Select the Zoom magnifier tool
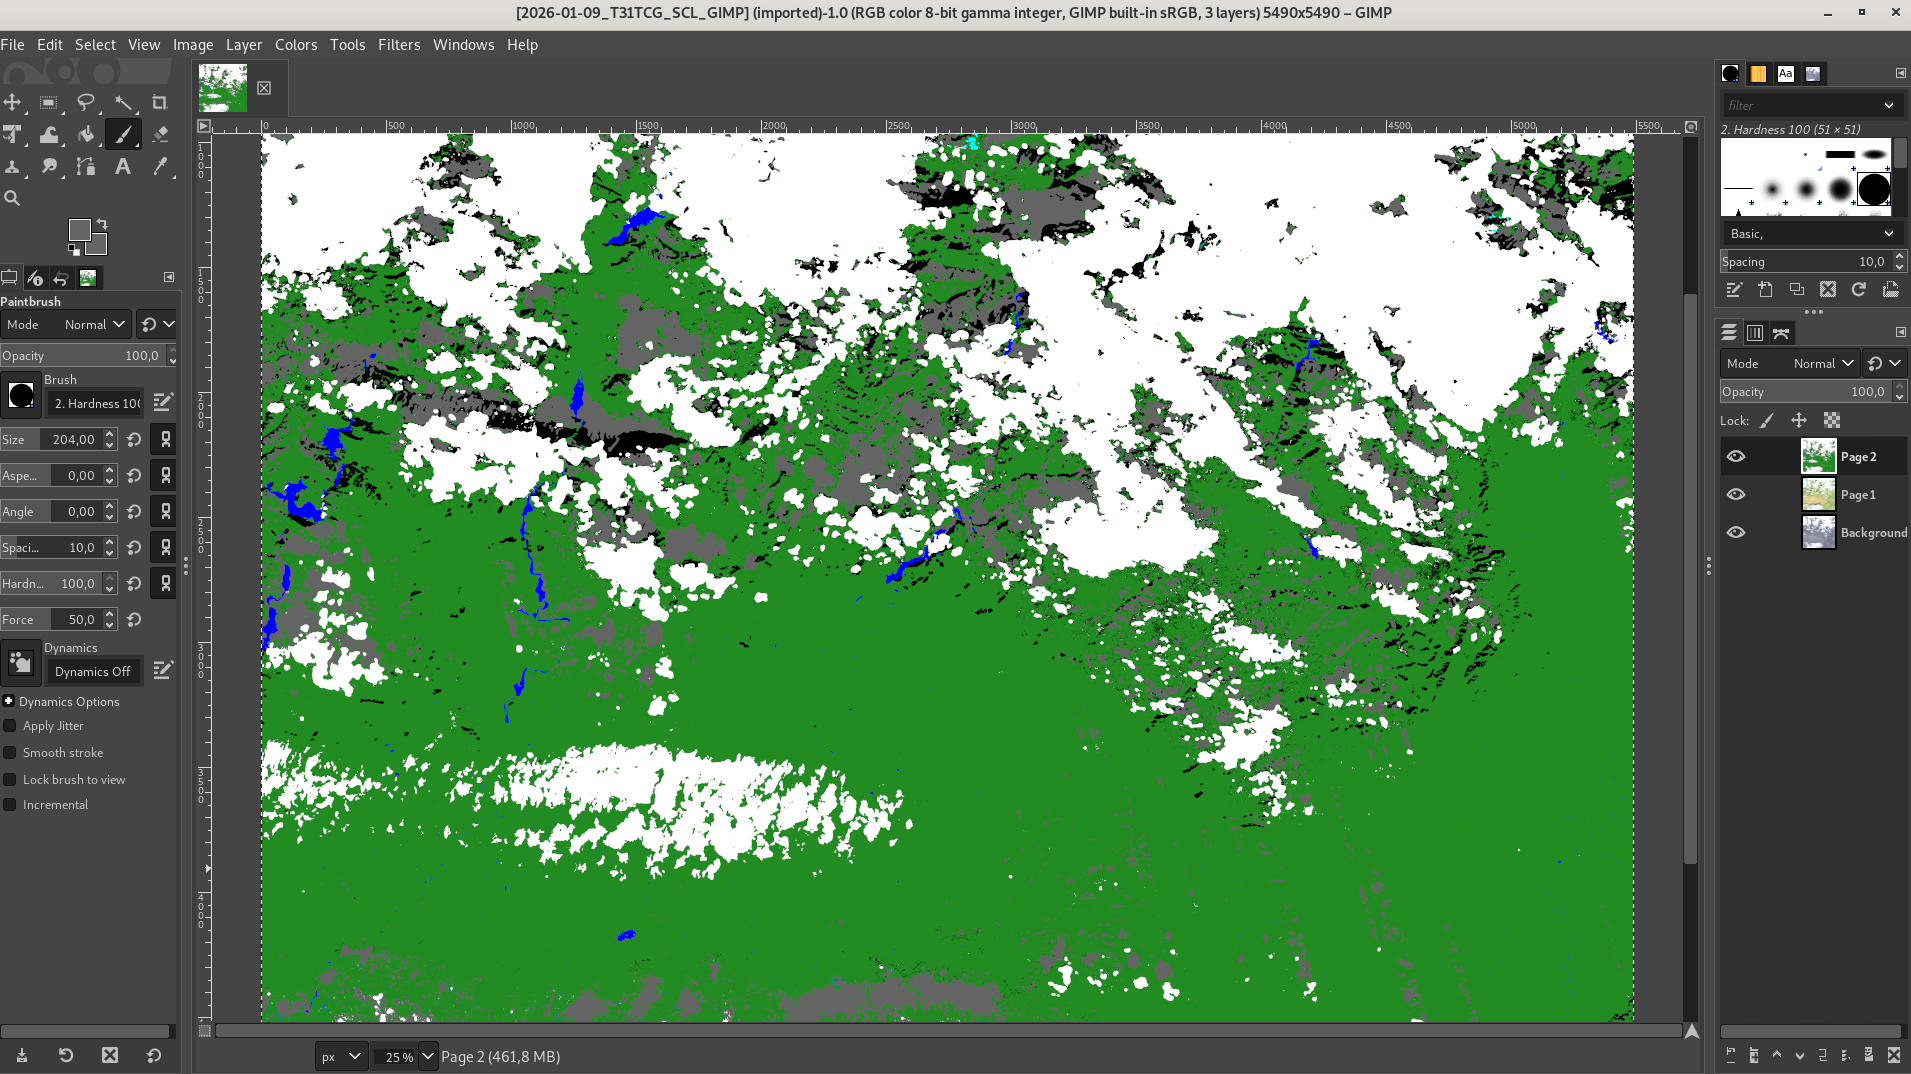Screen dimensions: 1911x1074 pyautogui.click(x=12, y=198)
